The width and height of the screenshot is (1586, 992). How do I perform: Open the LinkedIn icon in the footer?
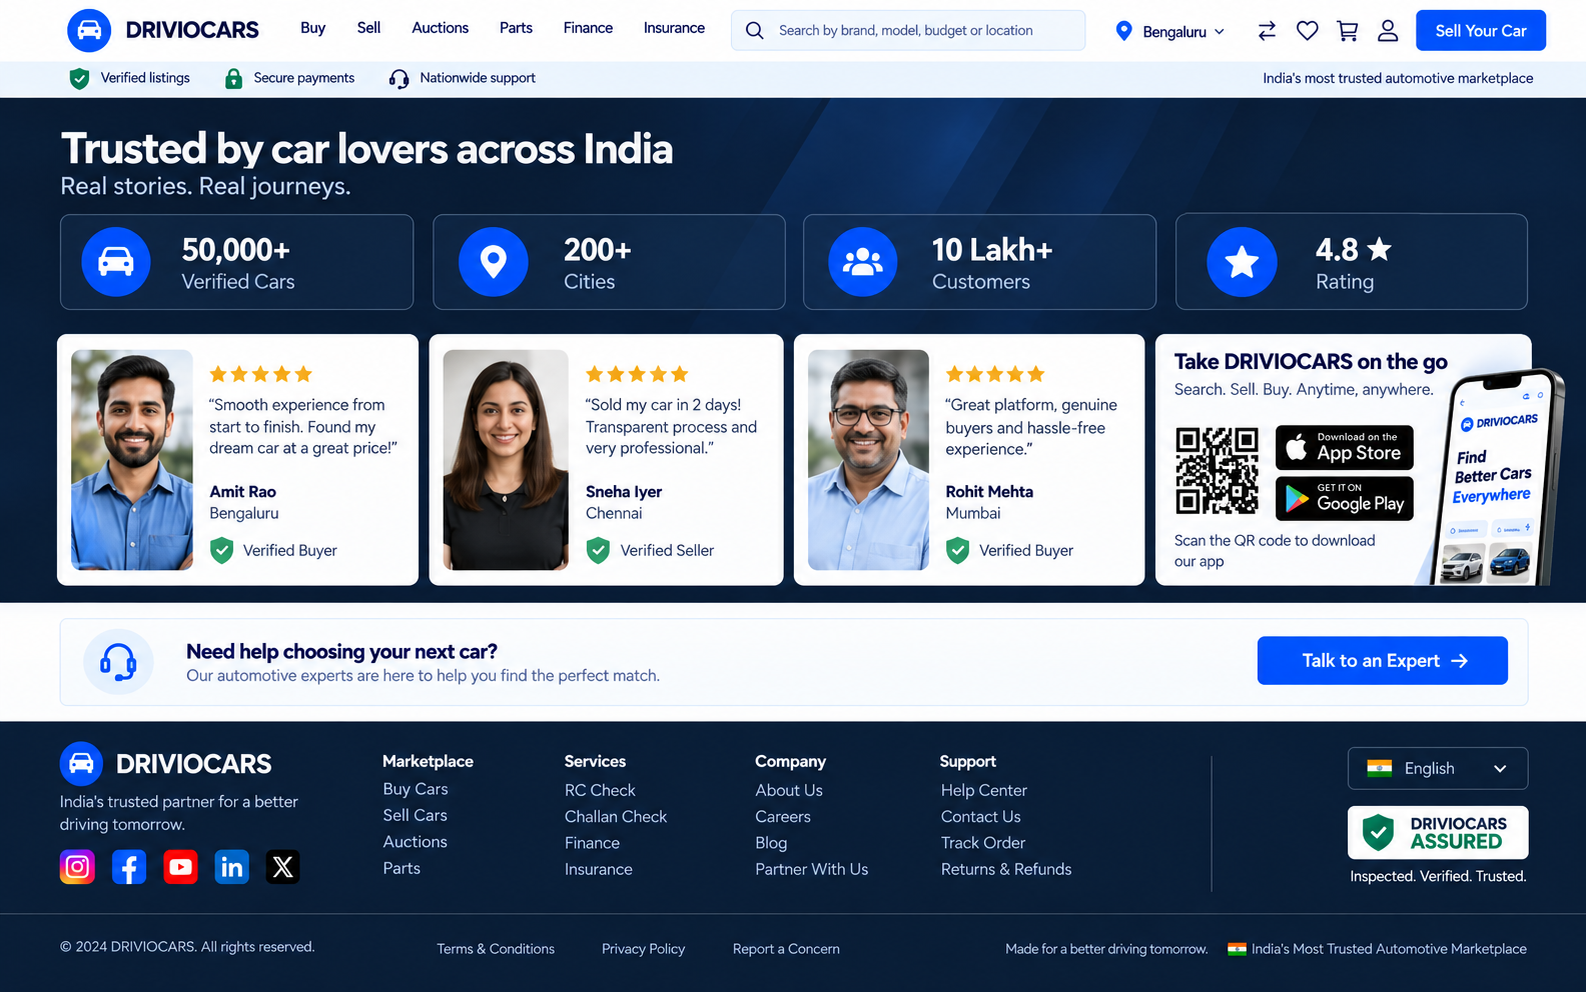232,867
